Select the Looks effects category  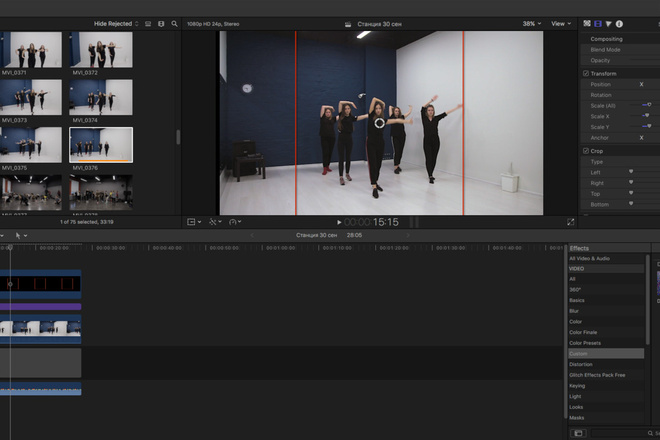tap(606, 407)
